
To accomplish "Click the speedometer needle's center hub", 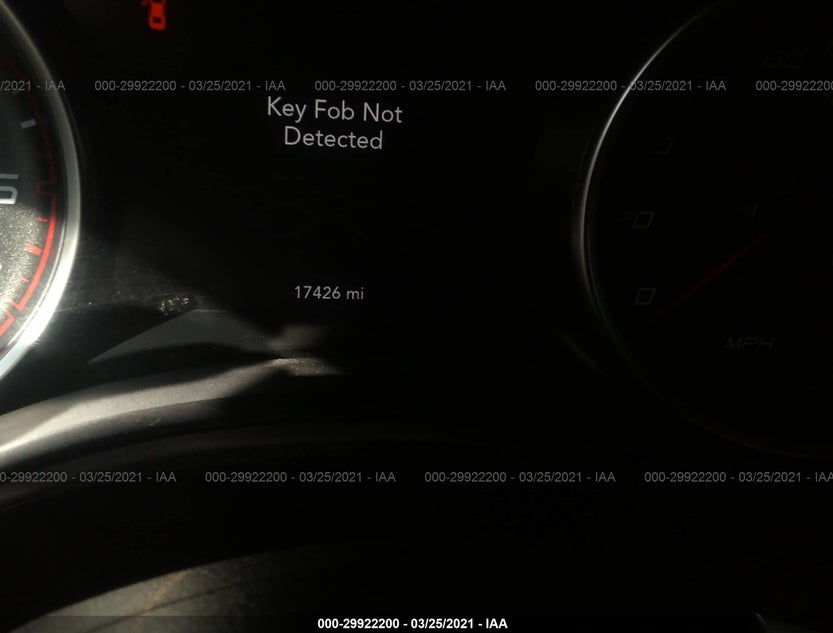I will click(x=751, y=210).
